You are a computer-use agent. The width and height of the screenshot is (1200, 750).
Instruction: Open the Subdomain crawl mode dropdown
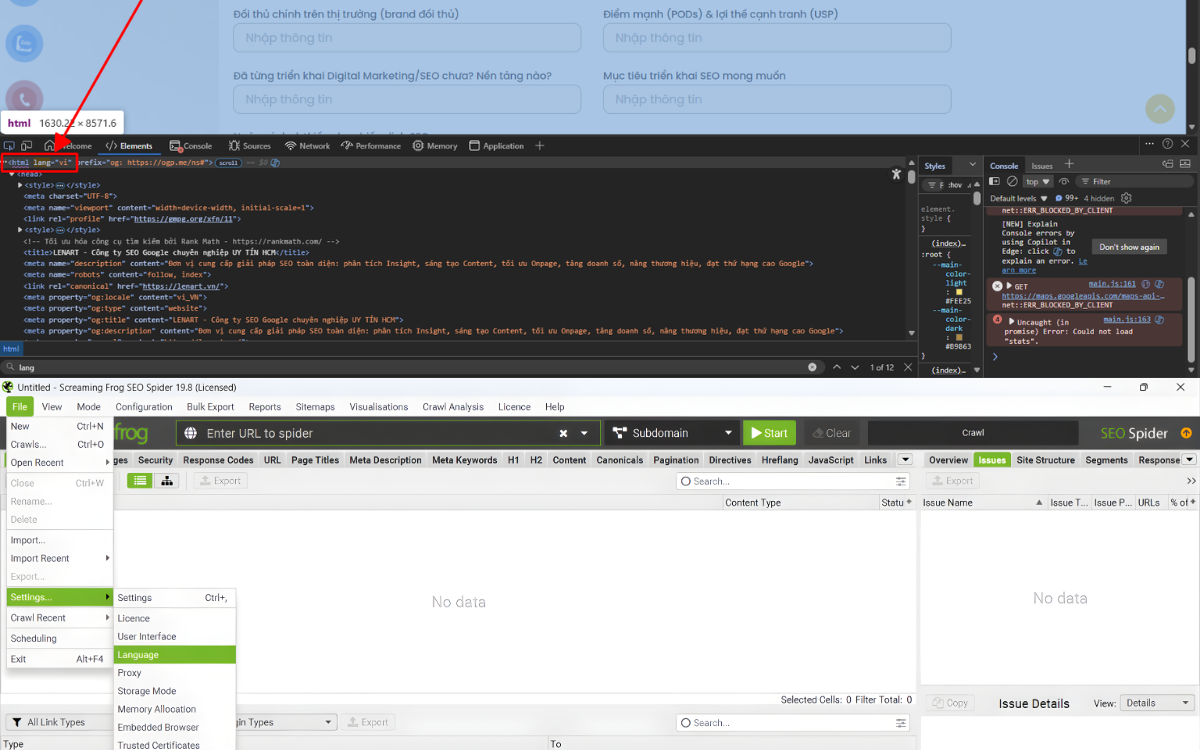tap(672, 433)
